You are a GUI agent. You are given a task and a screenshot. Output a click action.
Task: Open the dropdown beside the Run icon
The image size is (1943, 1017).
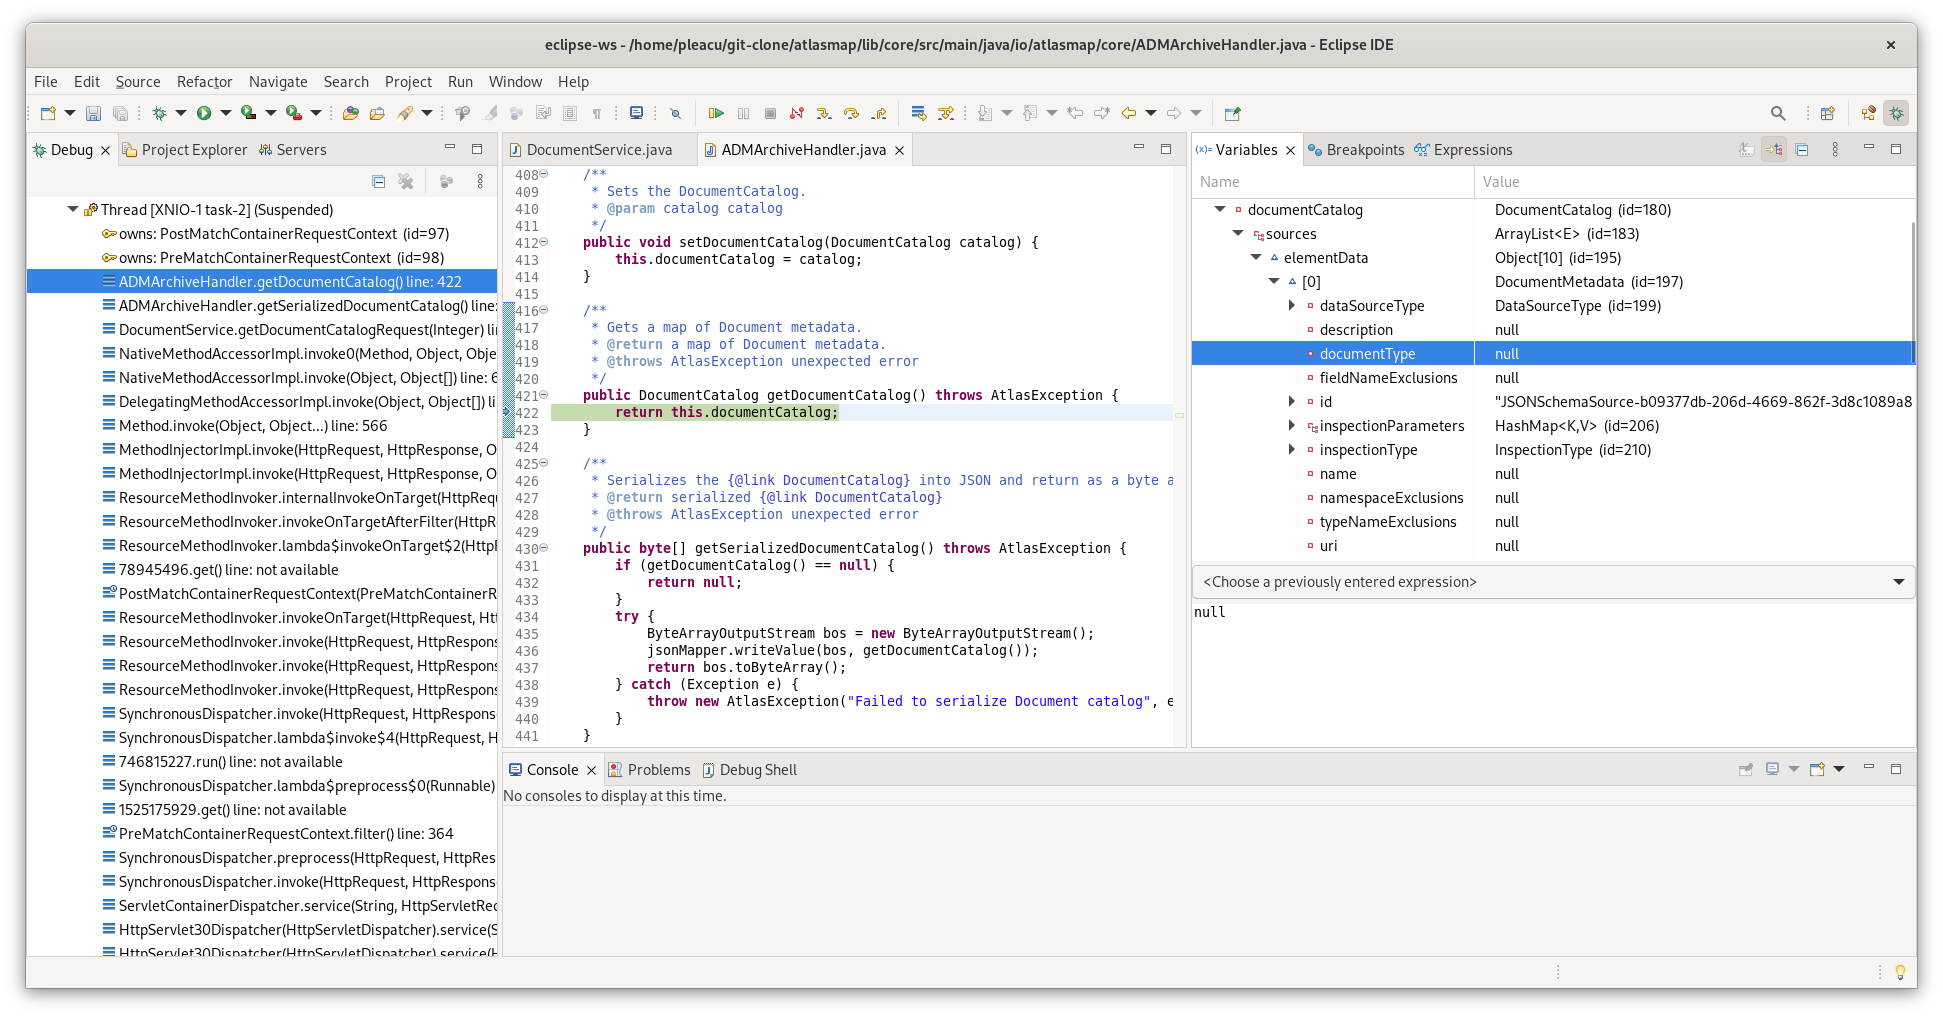(226, 113)
